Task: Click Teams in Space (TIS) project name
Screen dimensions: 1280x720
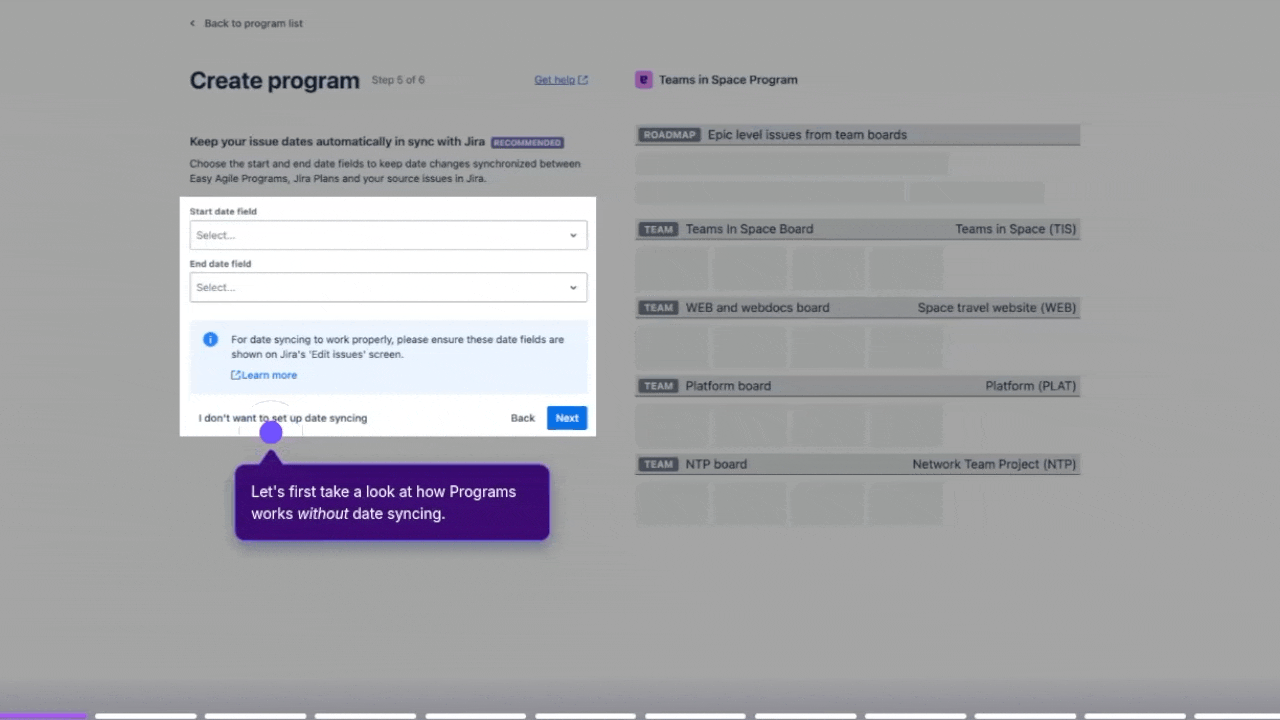Action: click(1015, 229)
